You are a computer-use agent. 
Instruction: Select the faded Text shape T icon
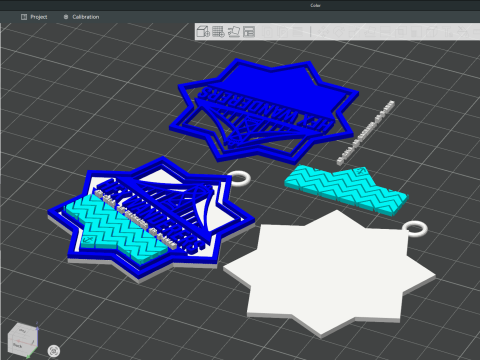point(447,32)
